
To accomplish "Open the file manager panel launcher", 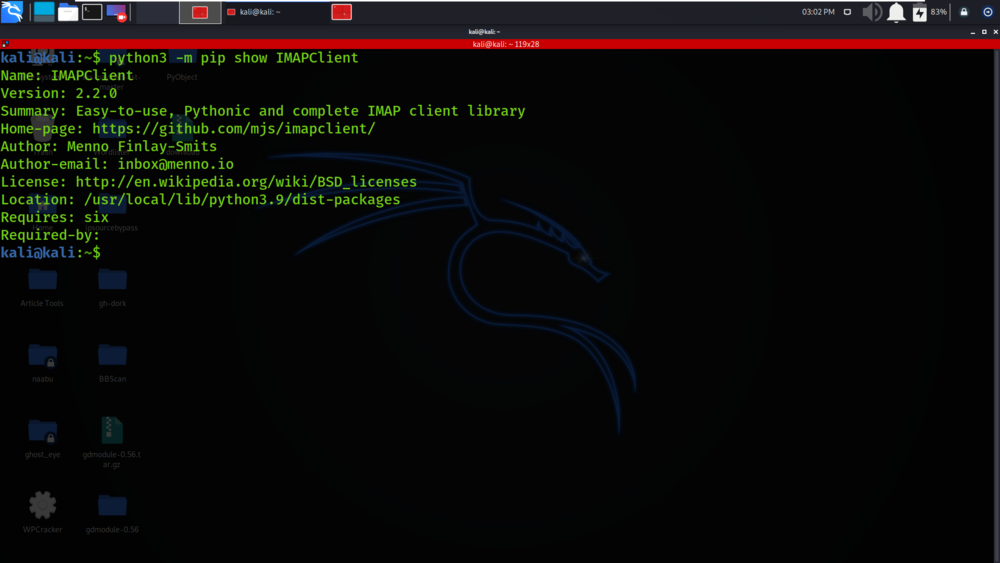I will tap(68, 11).
